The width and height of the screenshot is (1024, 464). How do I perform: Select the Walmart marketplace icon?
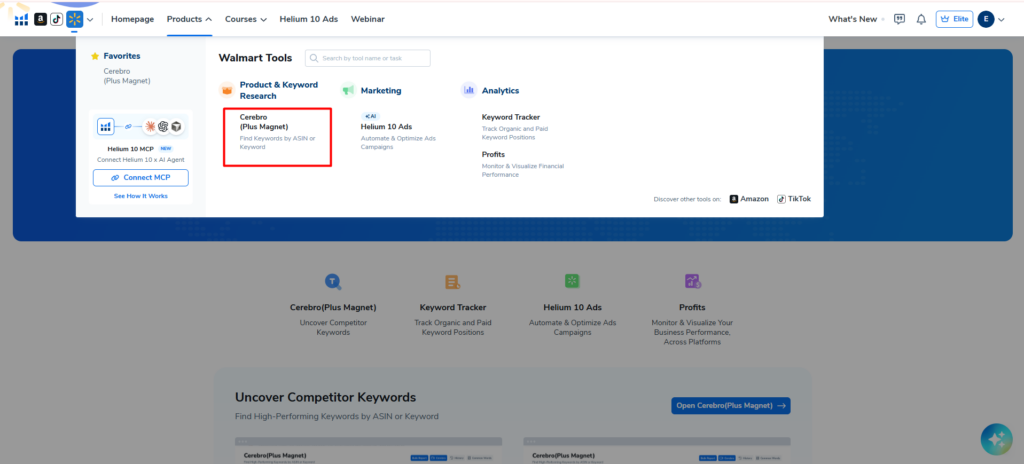pos(74,19)
